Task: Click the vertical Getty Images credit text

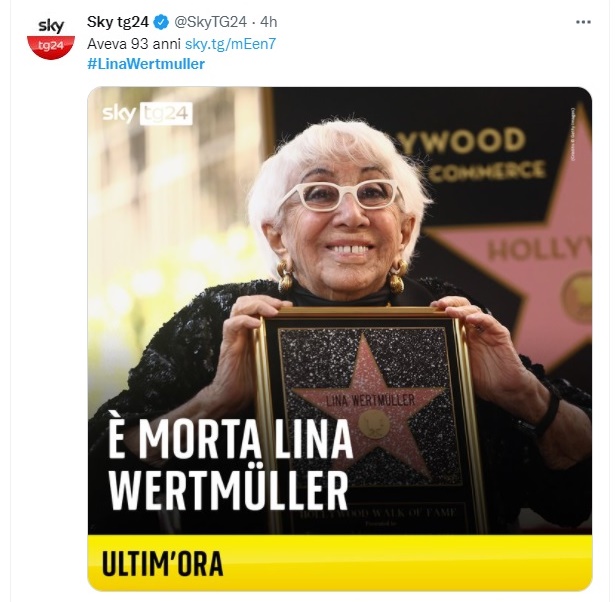Action: (x=573, y=134)
